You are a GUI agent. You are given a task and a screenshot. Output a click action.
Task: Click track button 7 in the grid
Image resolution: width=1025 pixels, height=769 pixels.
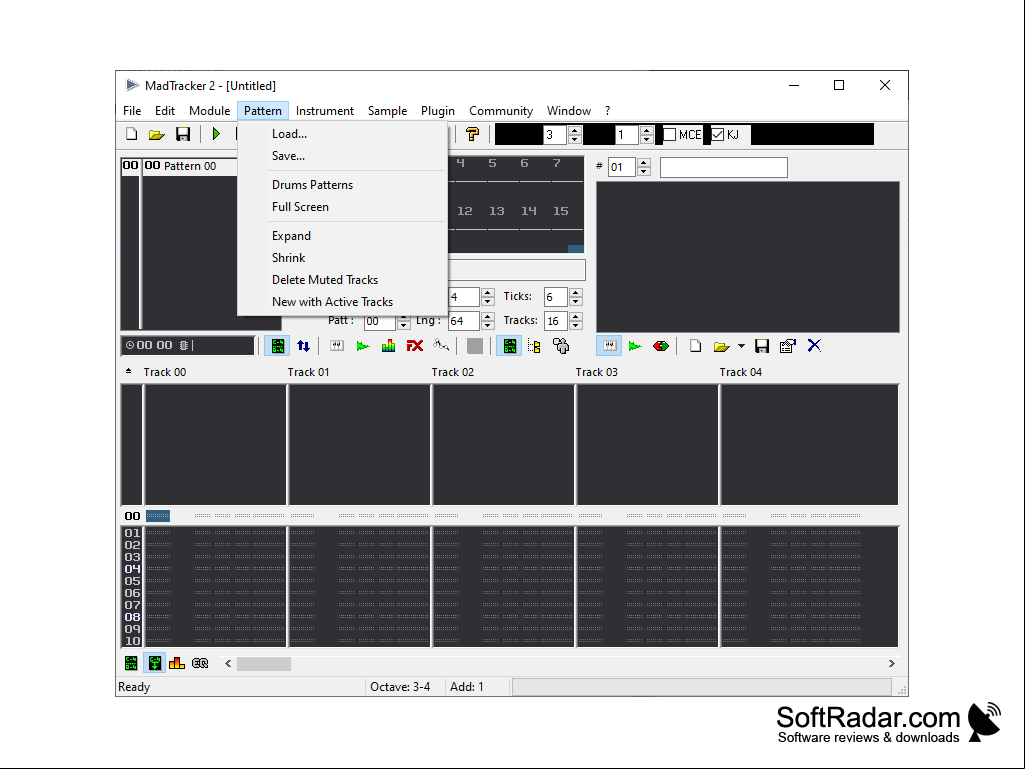pyautogui.click(x=556, y=163)
